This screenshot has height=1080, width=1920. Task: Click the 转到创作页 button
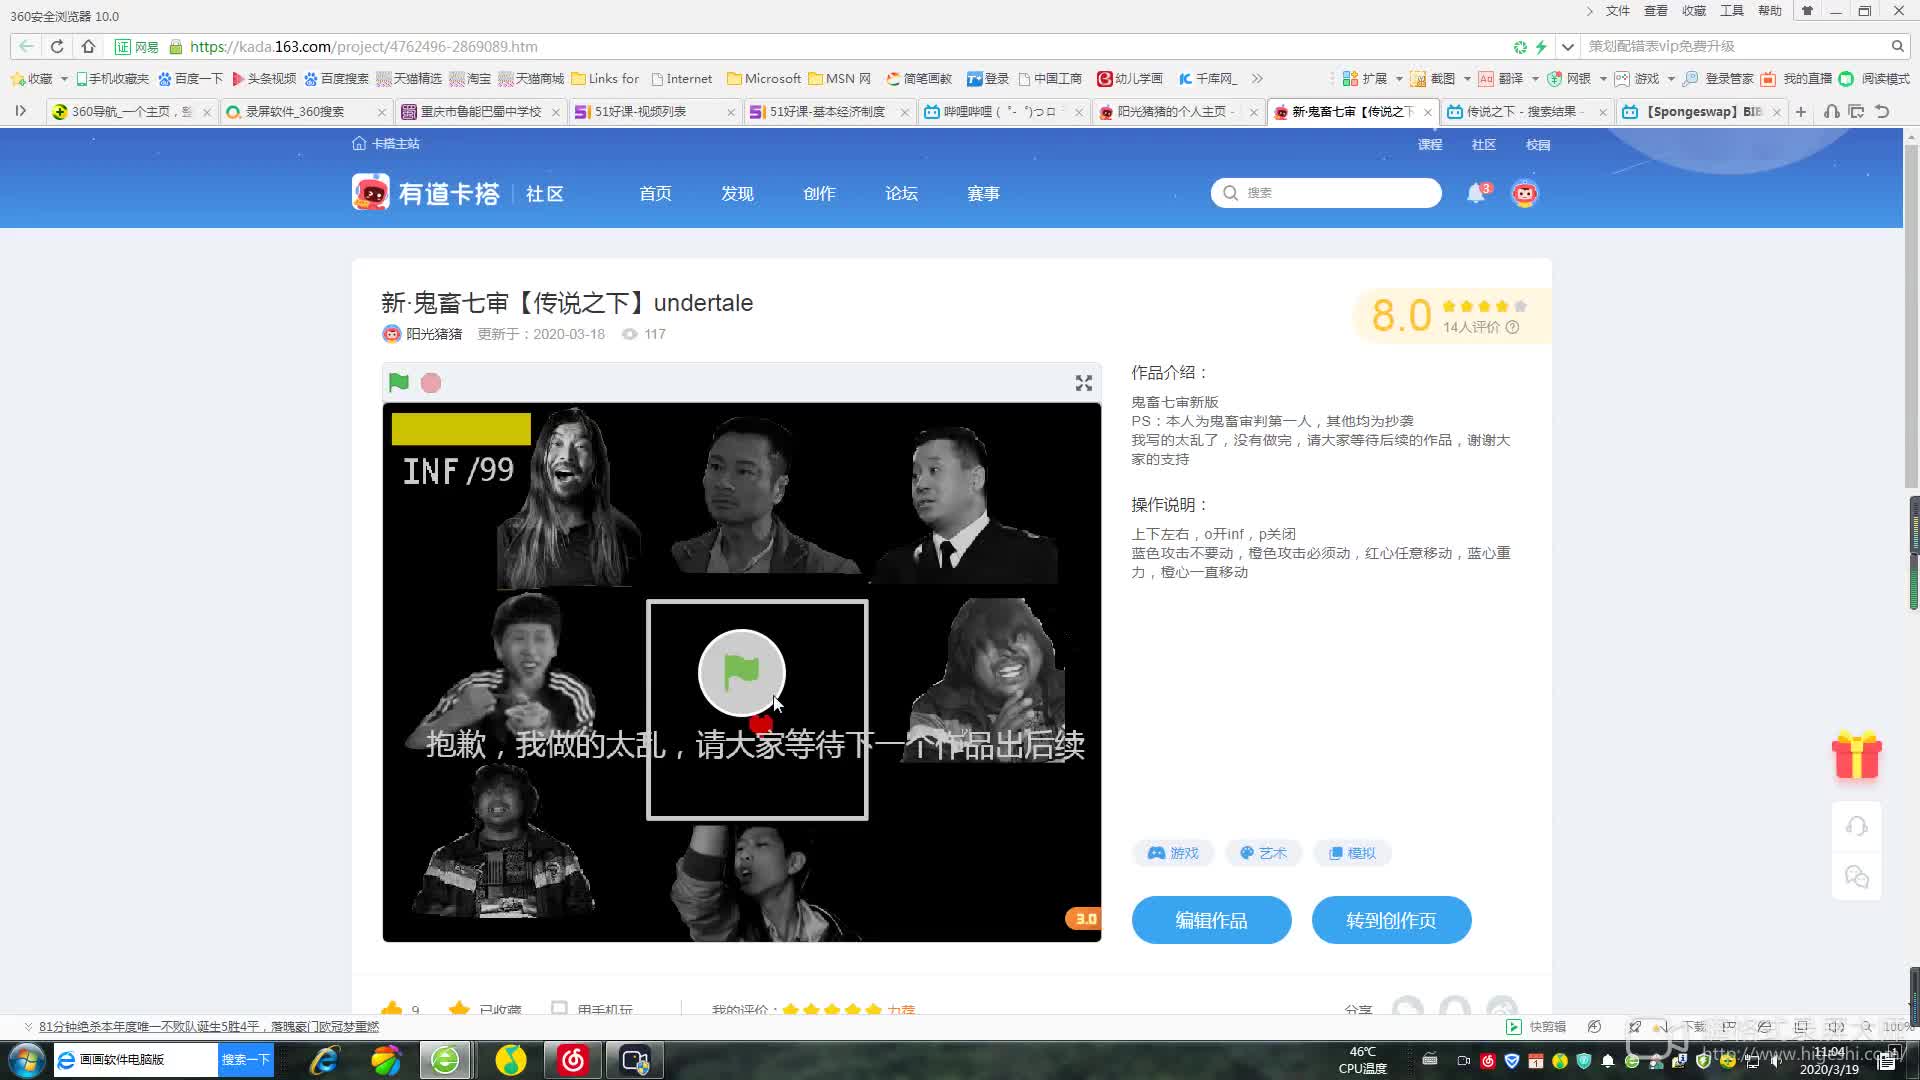(x=1391, y=920)
